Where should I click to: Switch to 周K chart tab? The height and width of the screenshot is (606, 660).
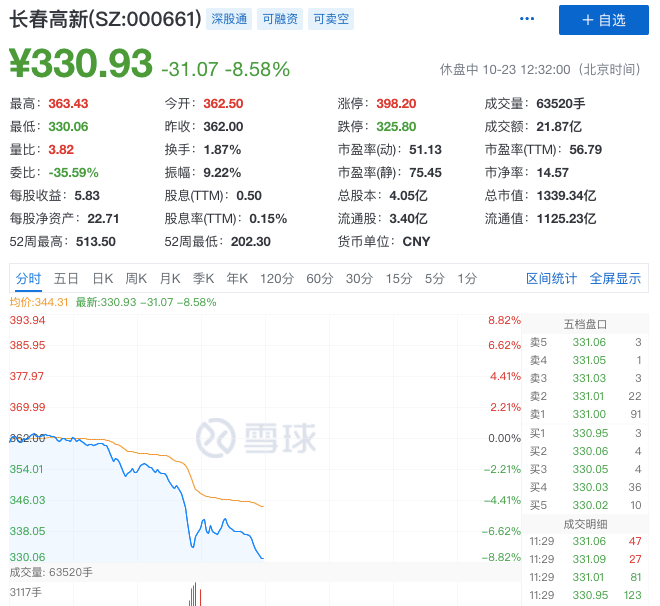click(x=136, y=279)
